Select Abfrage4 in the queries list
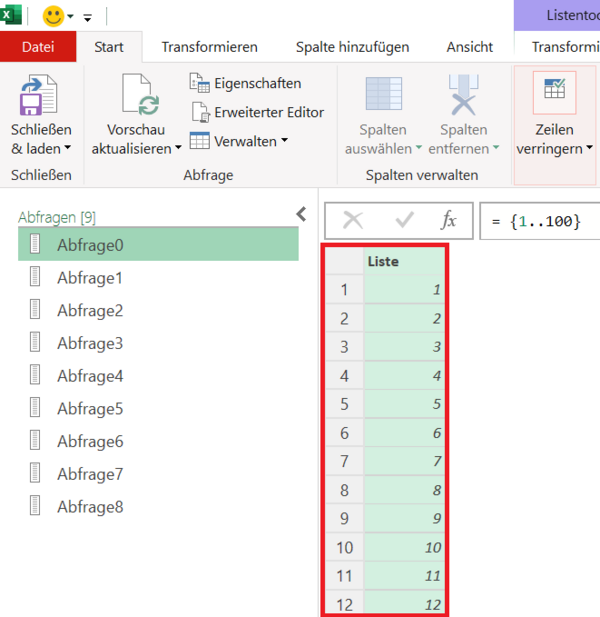 (x=89, y=376)
